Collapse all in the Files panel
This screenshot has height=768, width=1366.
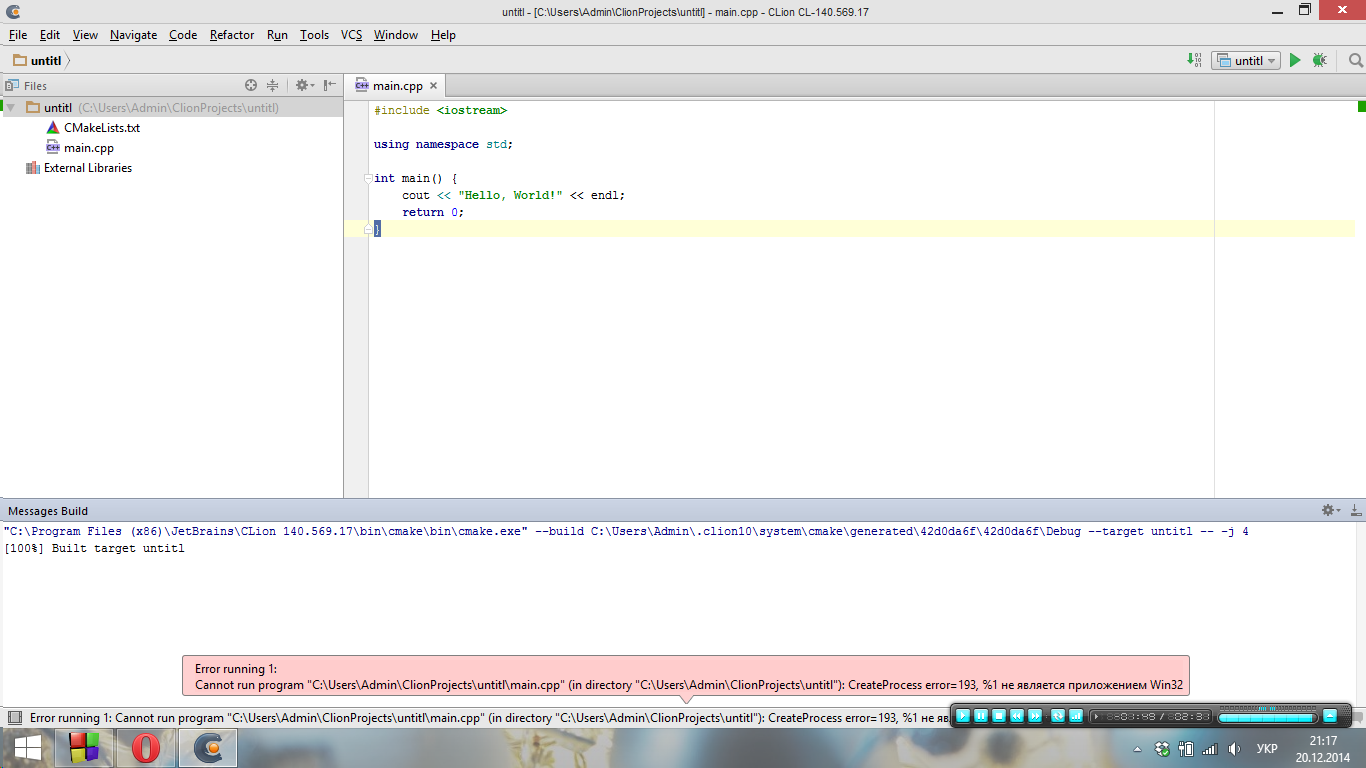click(x=272, y=86)
